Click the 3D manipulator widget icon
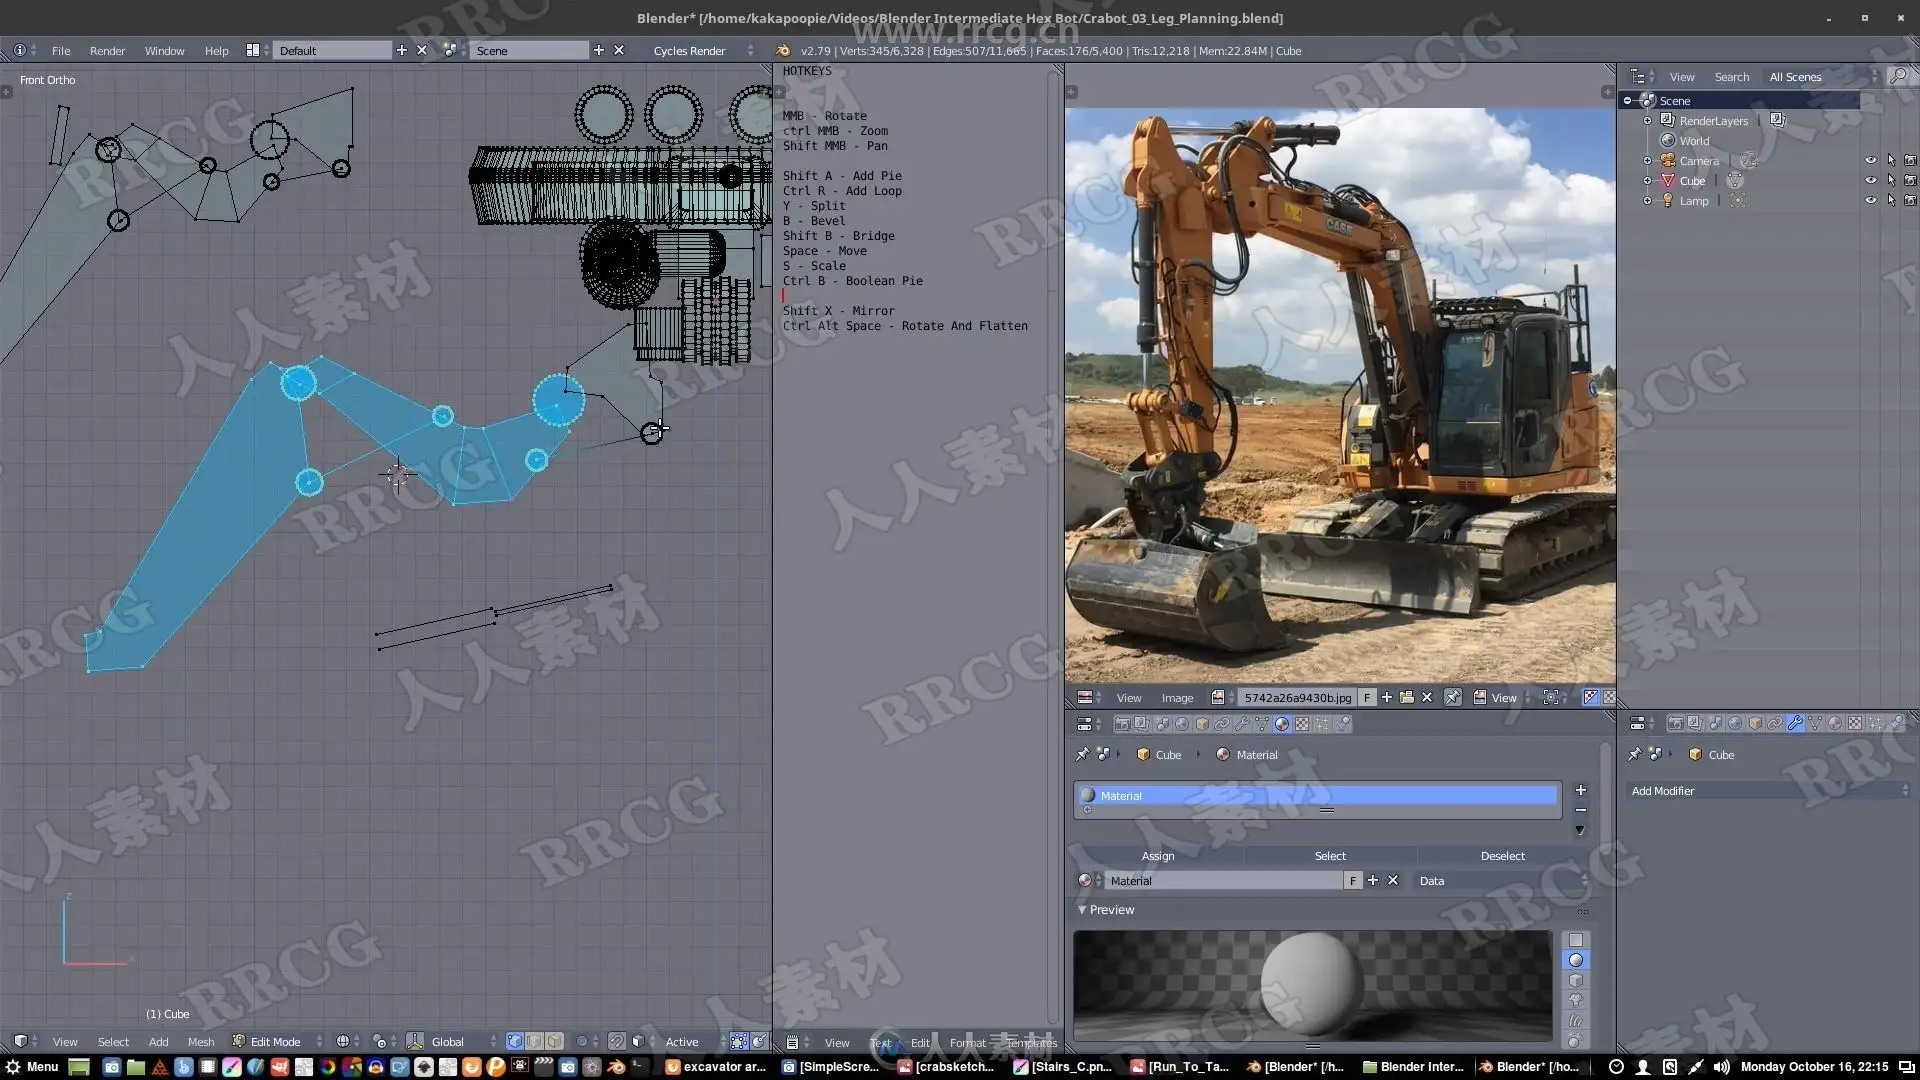Viewport: 1920px width, 1080px height. [415, 1041]
